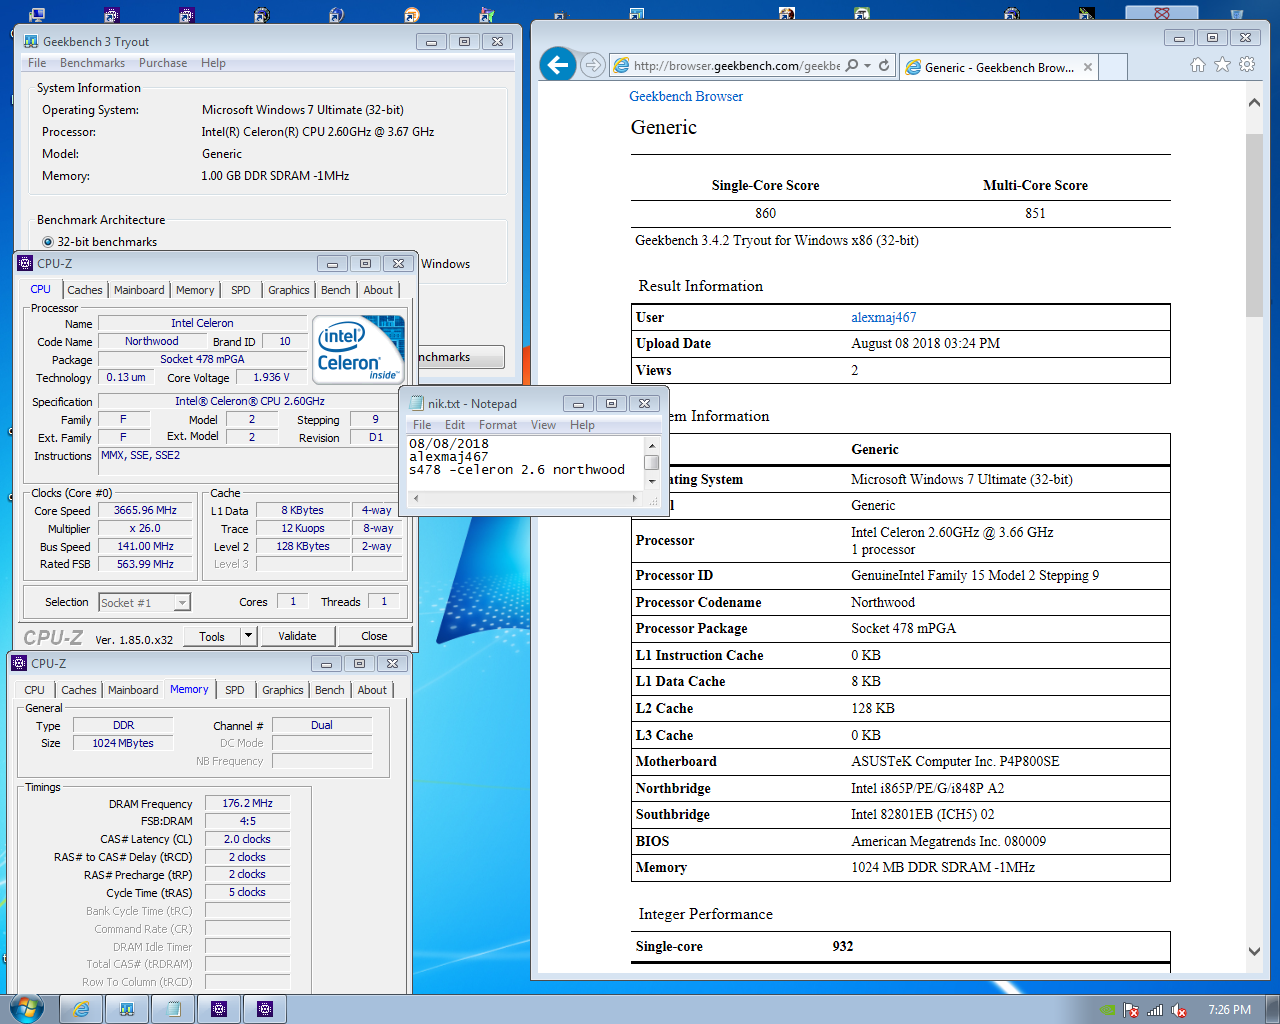This screenshot has width=1280, height=1024.
Task: Click the Close button in CPU-Z
Action: tap(374, 636)
